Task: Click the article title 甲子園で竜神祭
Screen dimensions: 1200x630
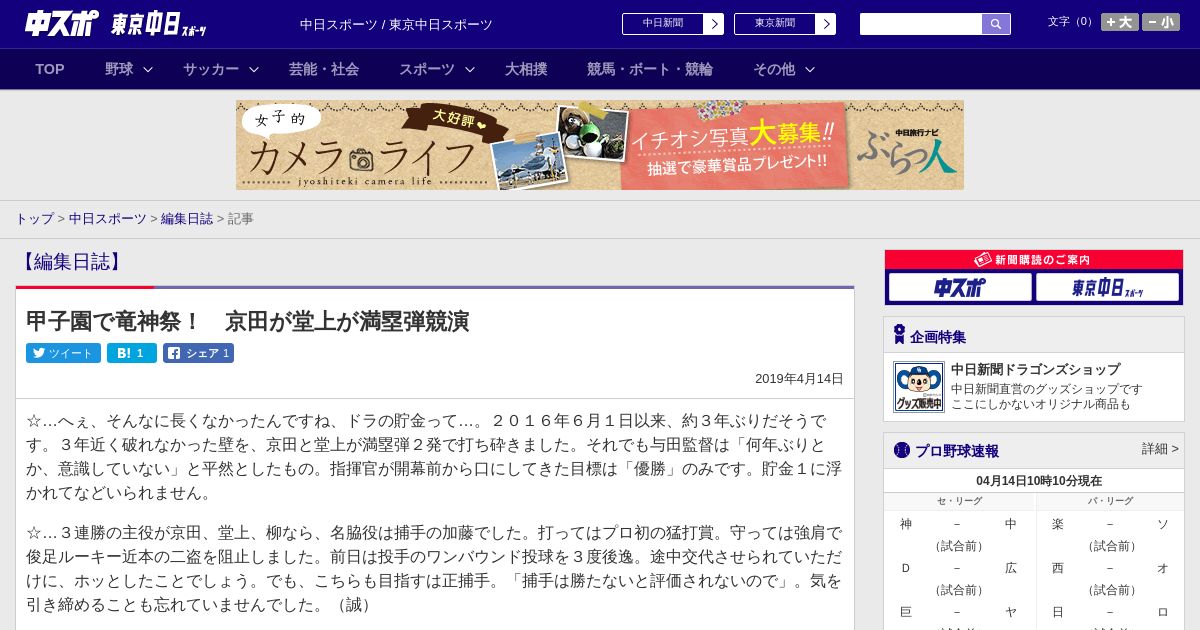Action: tap(247, 321)
